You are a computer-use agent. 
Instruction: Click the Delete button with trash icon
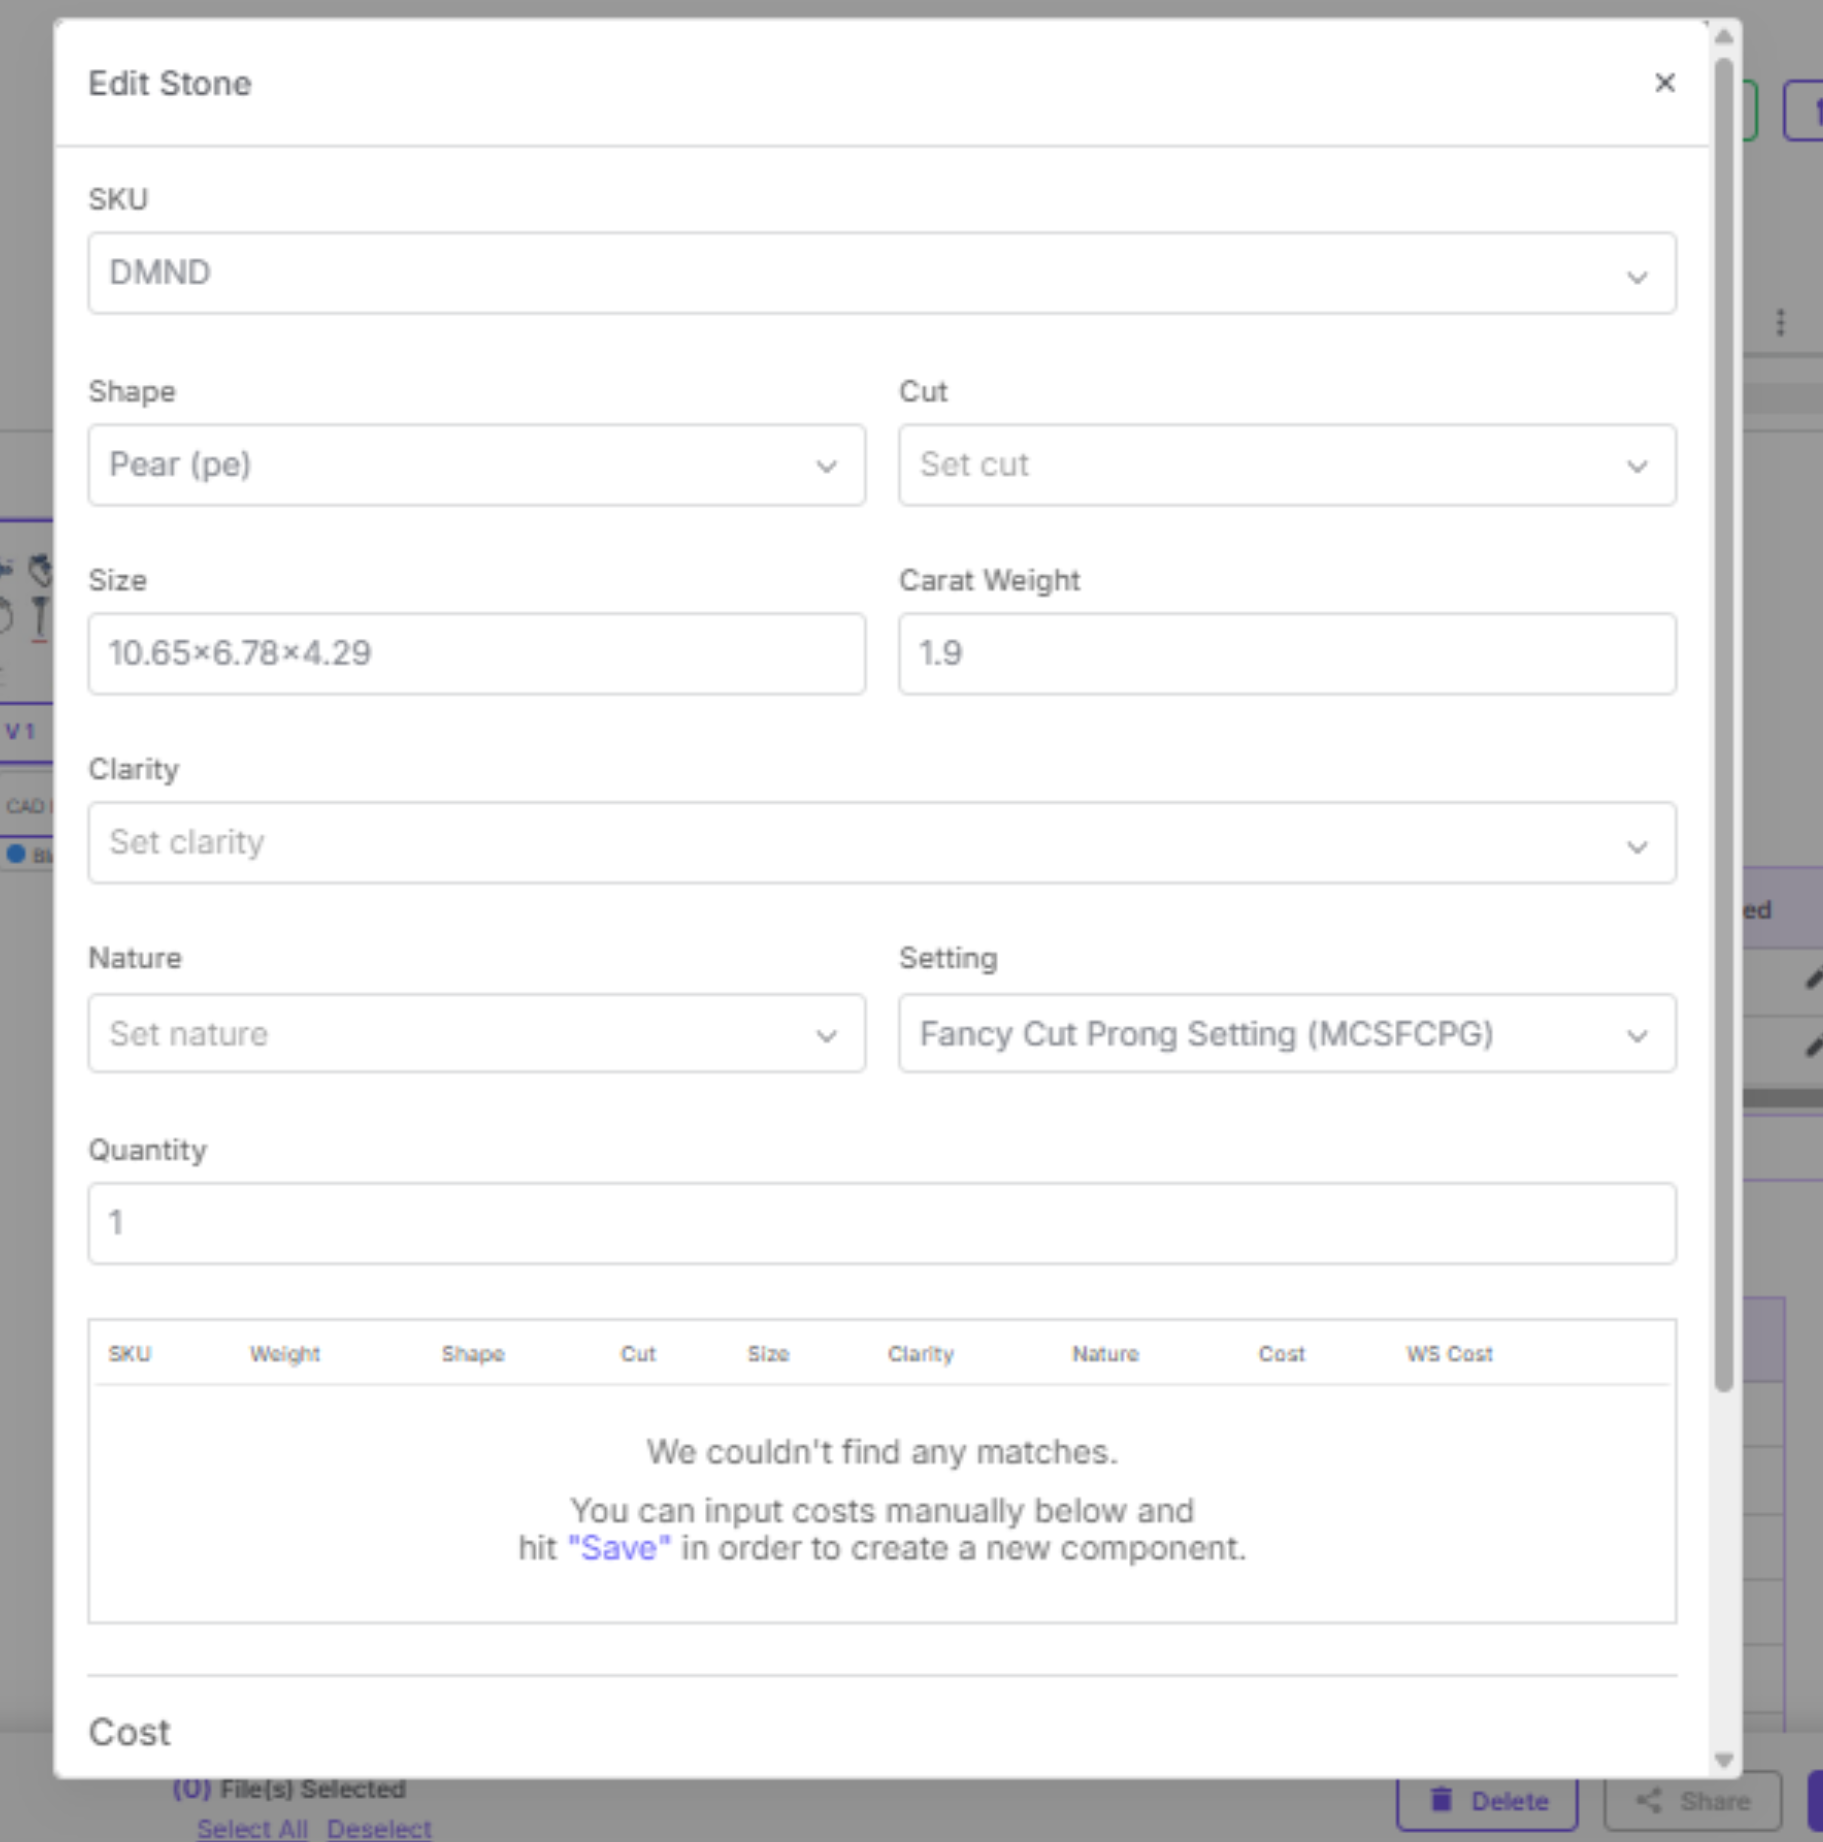(1487, 1801)
